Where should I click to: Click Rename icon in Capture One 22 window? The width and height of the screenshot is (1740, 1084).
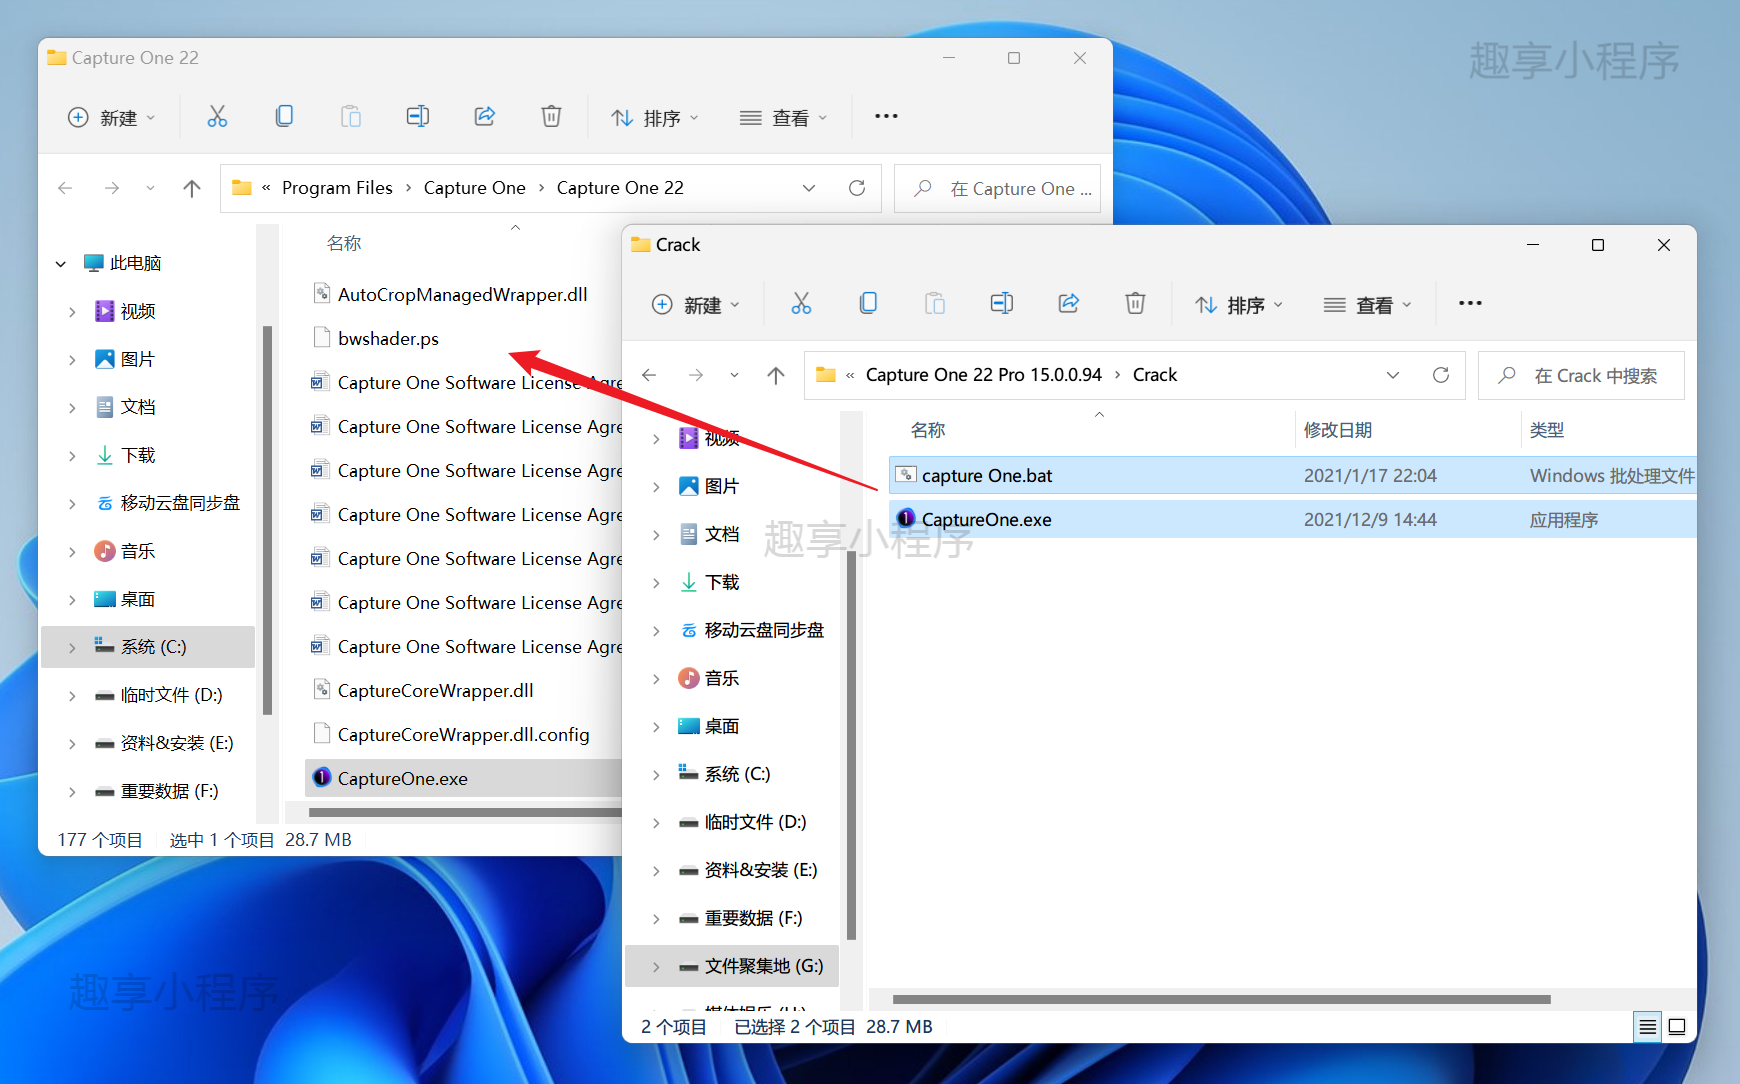418,117
